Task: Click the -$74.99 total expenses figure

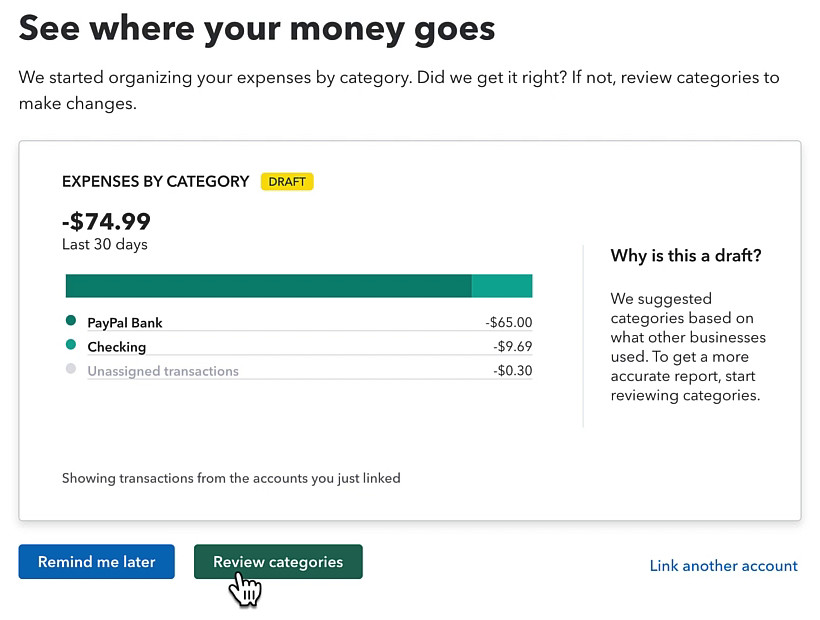Action: [106, 222]
